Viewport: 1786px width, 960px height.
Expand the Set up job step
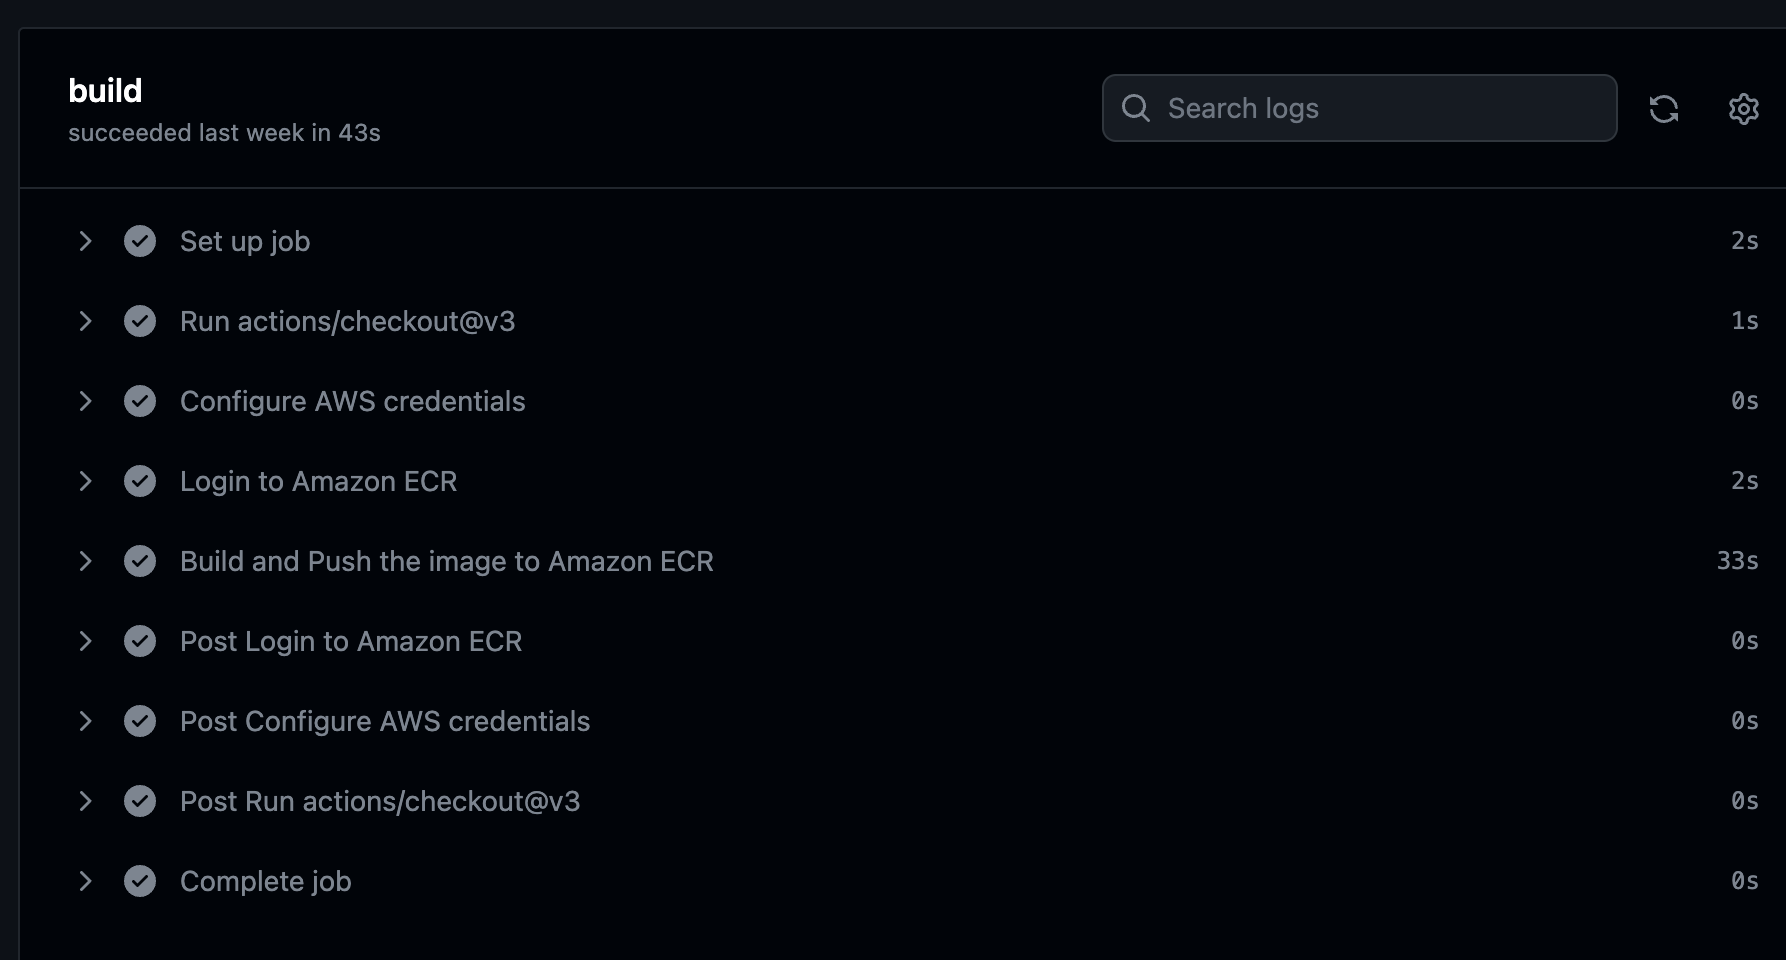(85, 241)
